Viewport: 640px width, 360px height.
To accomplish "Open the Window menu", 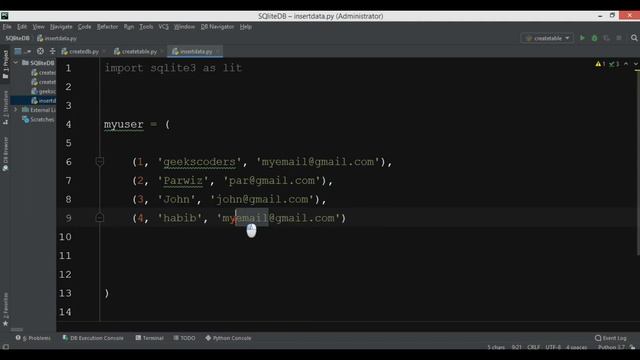I will pos(184,27).
